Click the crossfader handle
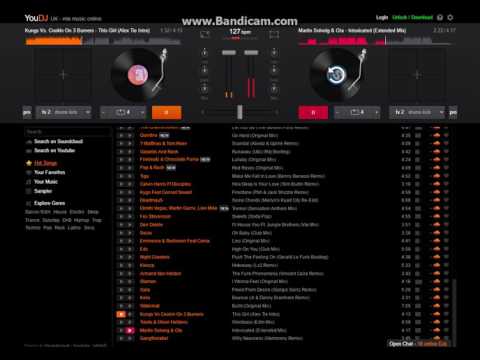The width and height of the screenshot is (480, 360). pos(240,112)
